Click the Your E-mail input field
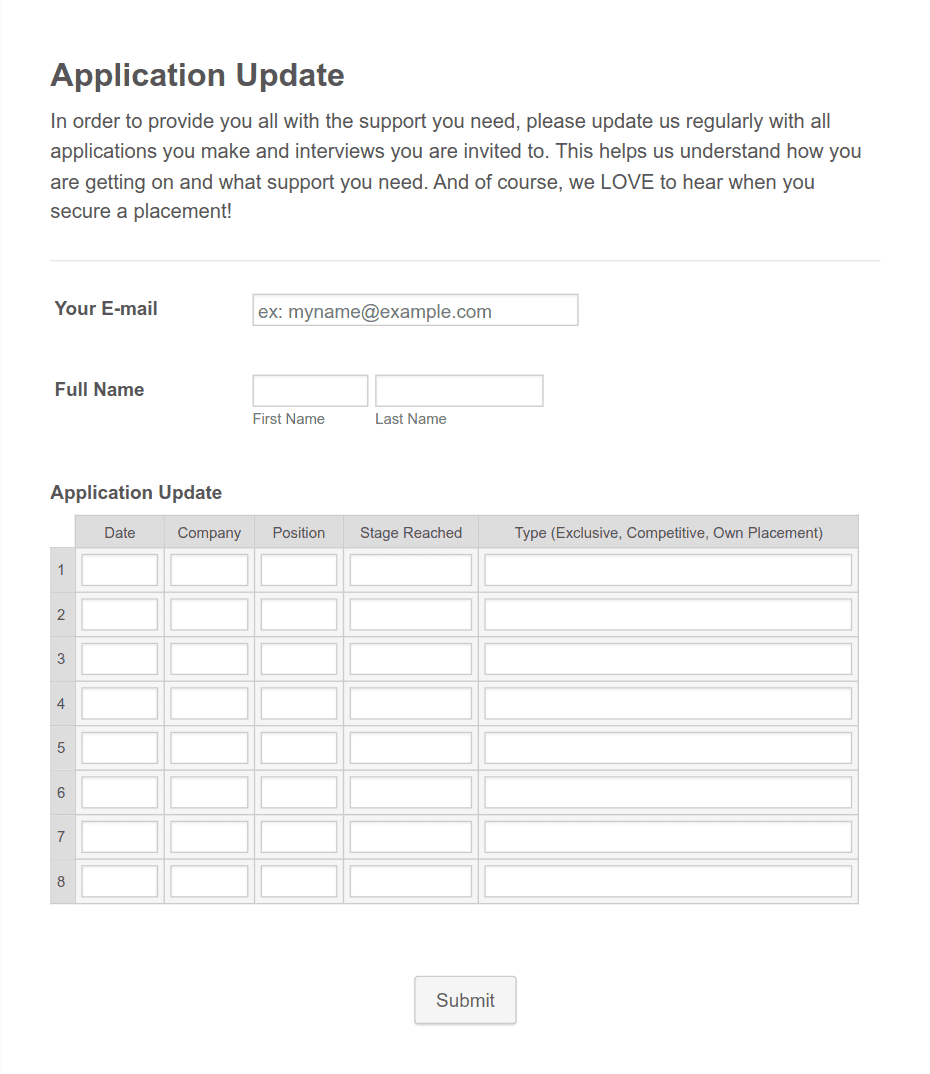This screenshot has width=930, height=1074. coord(415,310)
